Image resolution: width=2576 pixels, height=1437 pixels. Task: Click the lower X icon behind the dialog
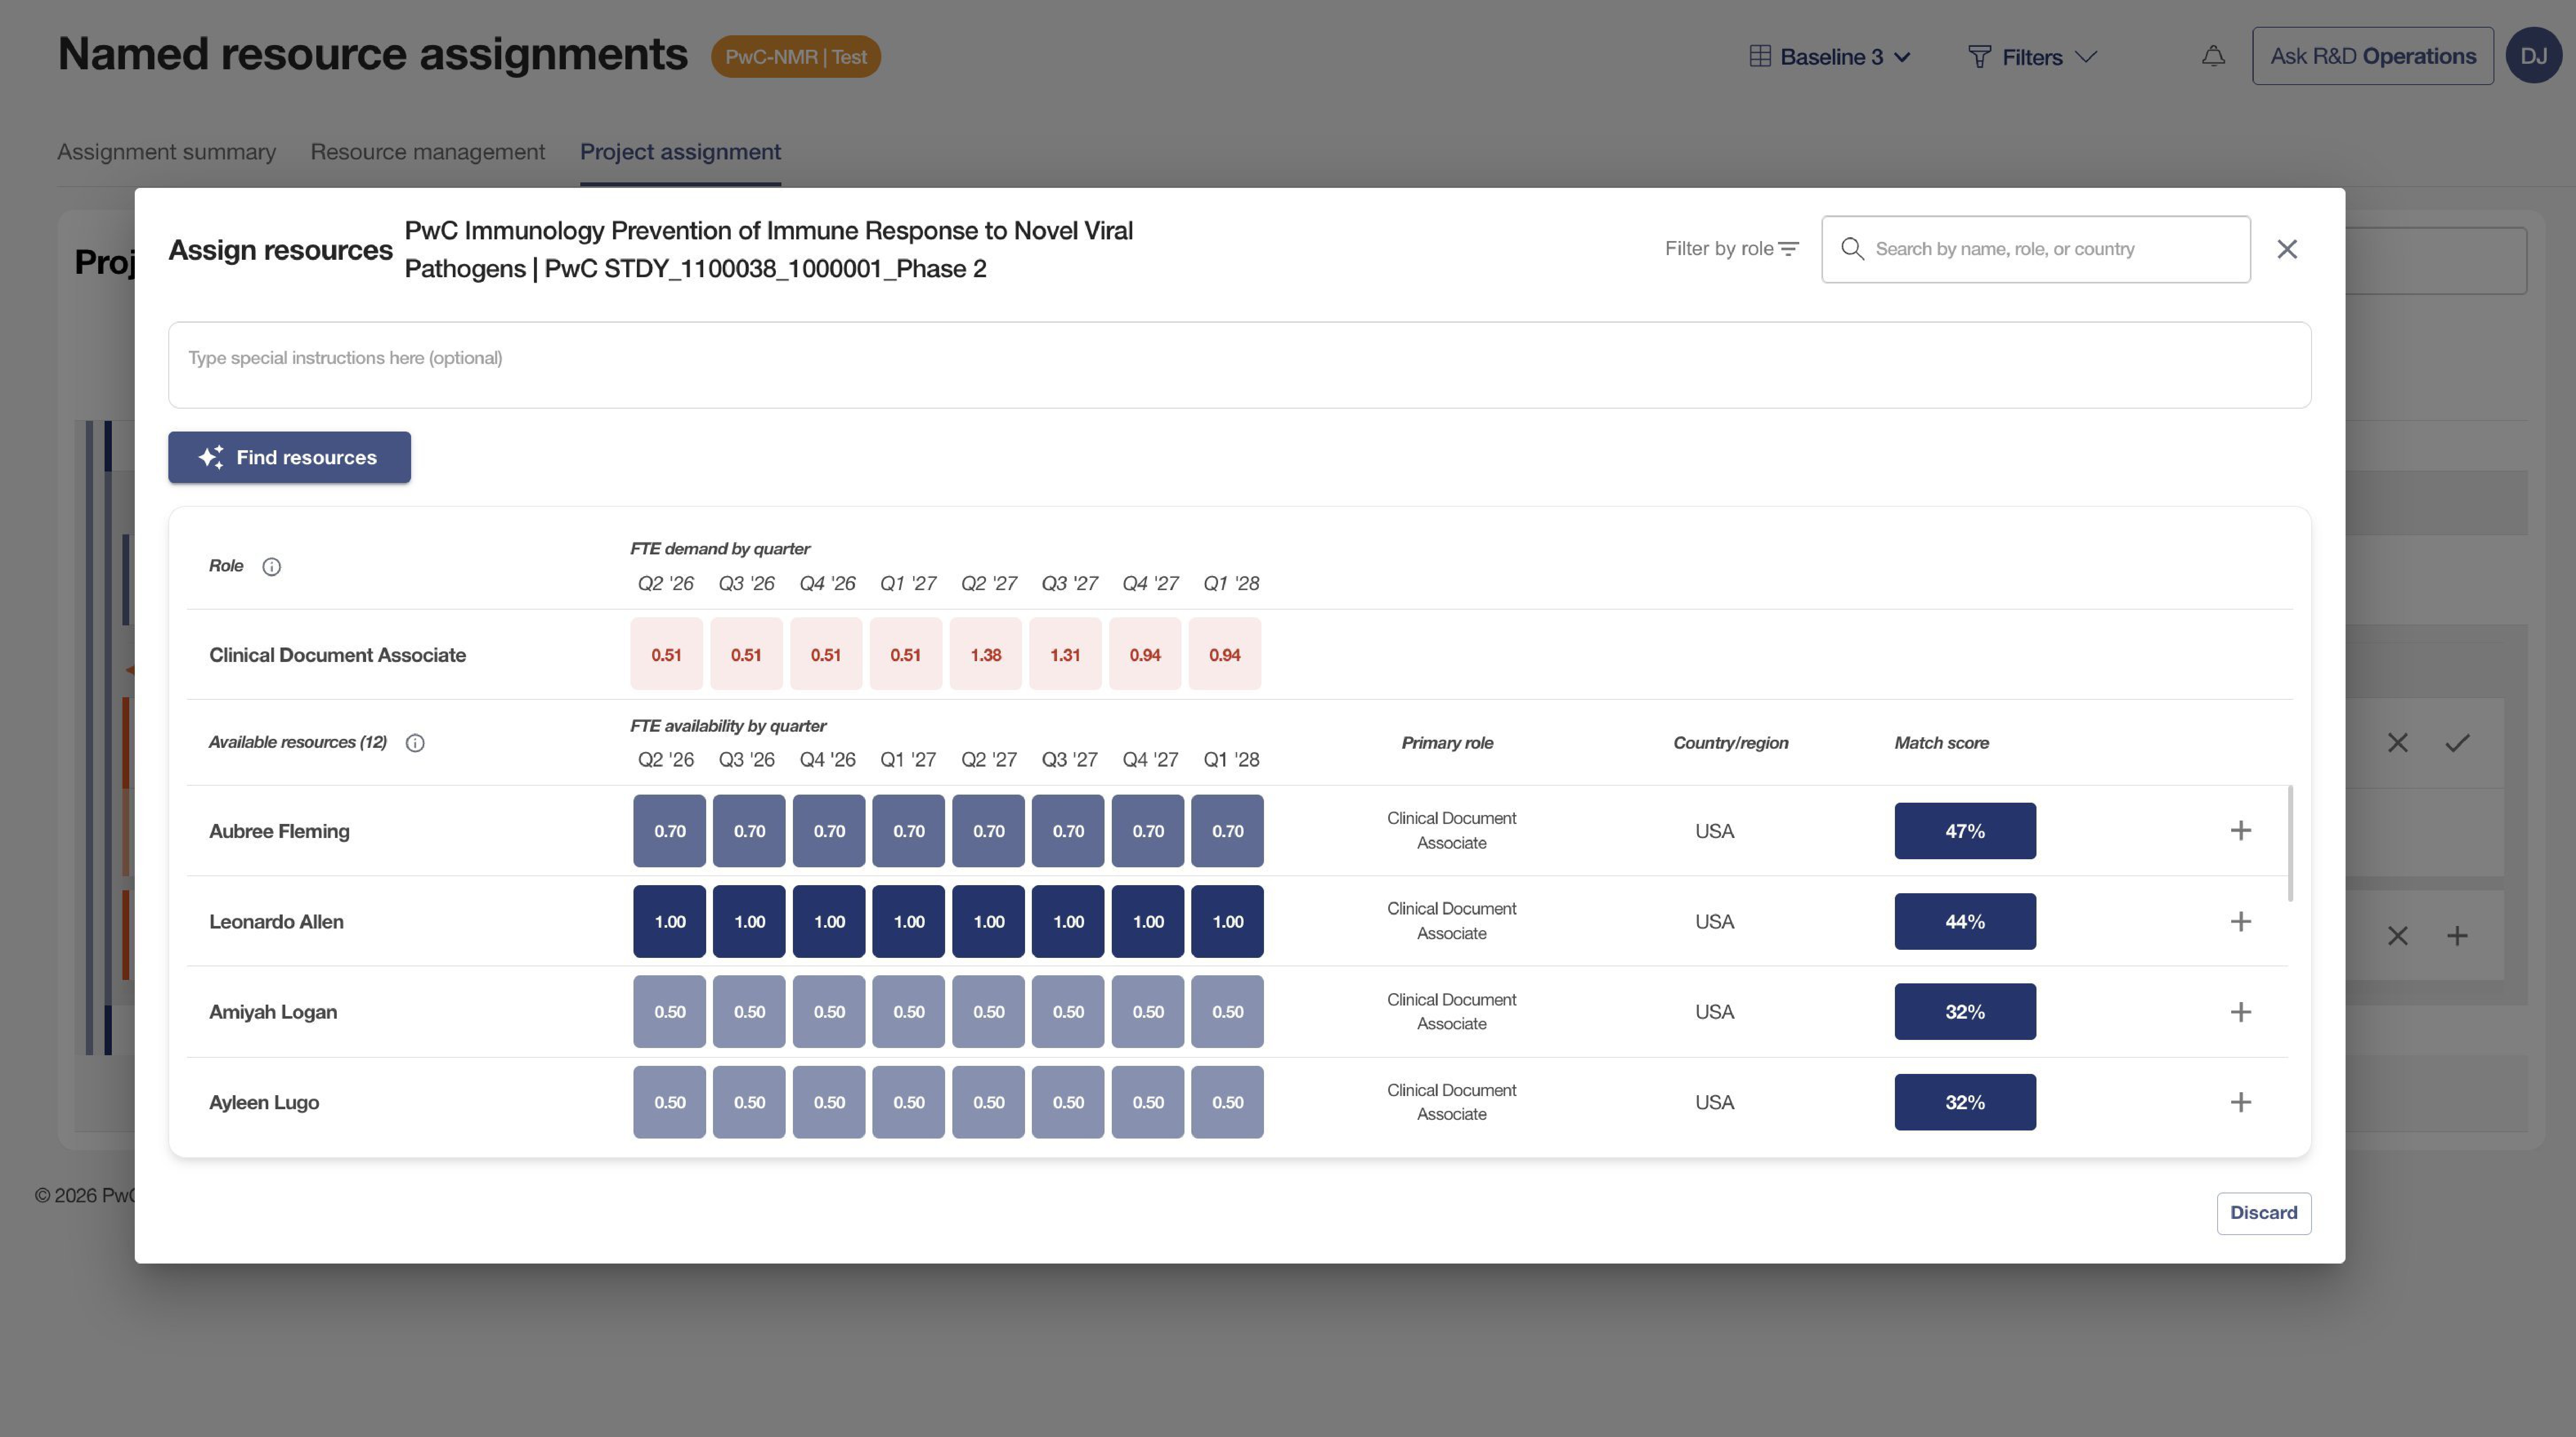click(x=2397, y=936)
